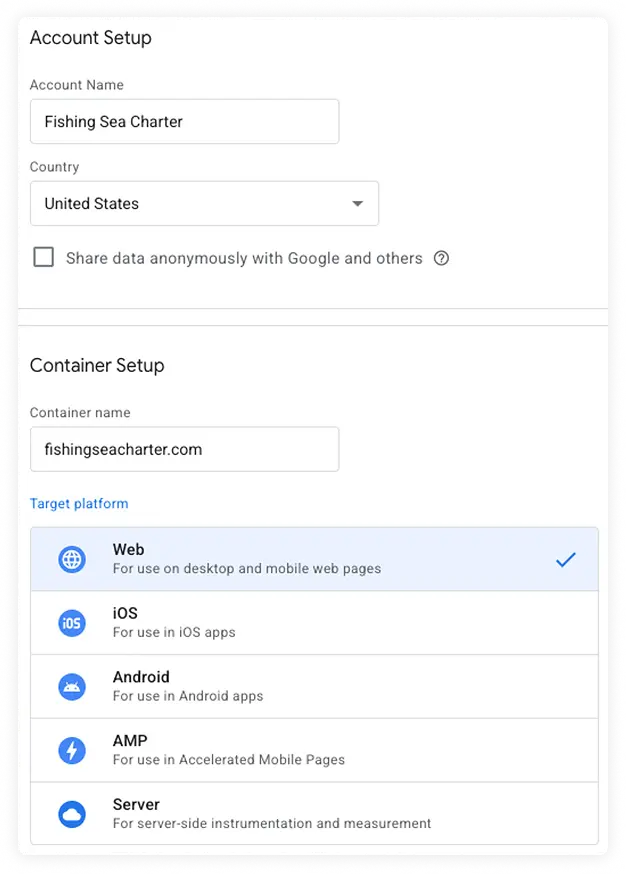Viewport: 626px width, 875px height.
Task: Click the Web globe icon
Action: point(72,559)
